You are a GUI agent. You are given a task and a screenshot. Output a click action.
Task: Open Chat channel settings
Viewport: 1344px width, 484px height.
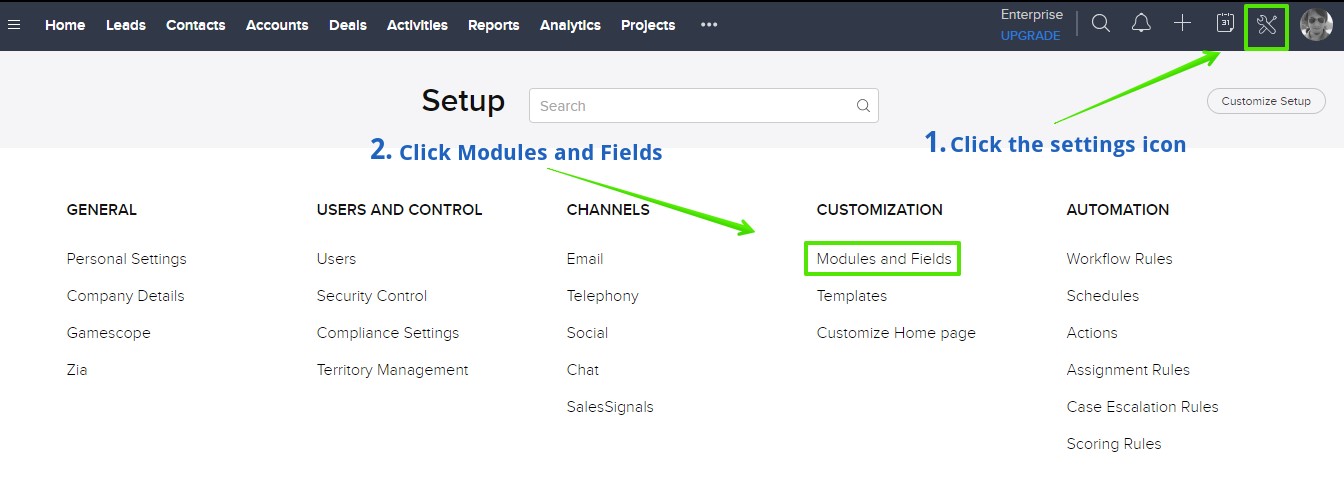point(583,370)
